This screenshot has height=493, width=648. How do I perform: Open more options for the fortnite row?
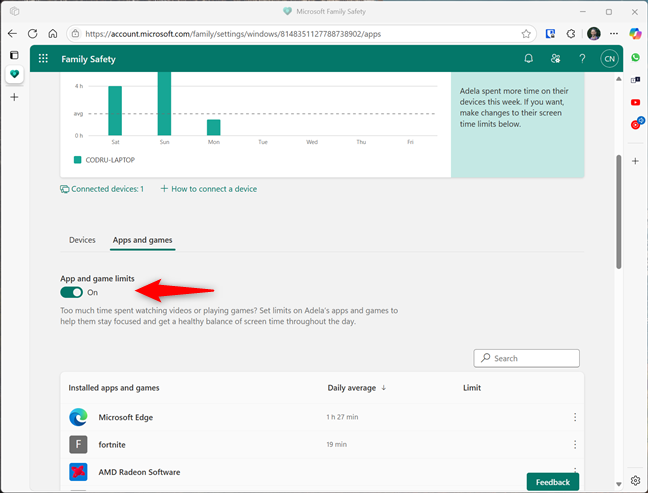[575, 444]
